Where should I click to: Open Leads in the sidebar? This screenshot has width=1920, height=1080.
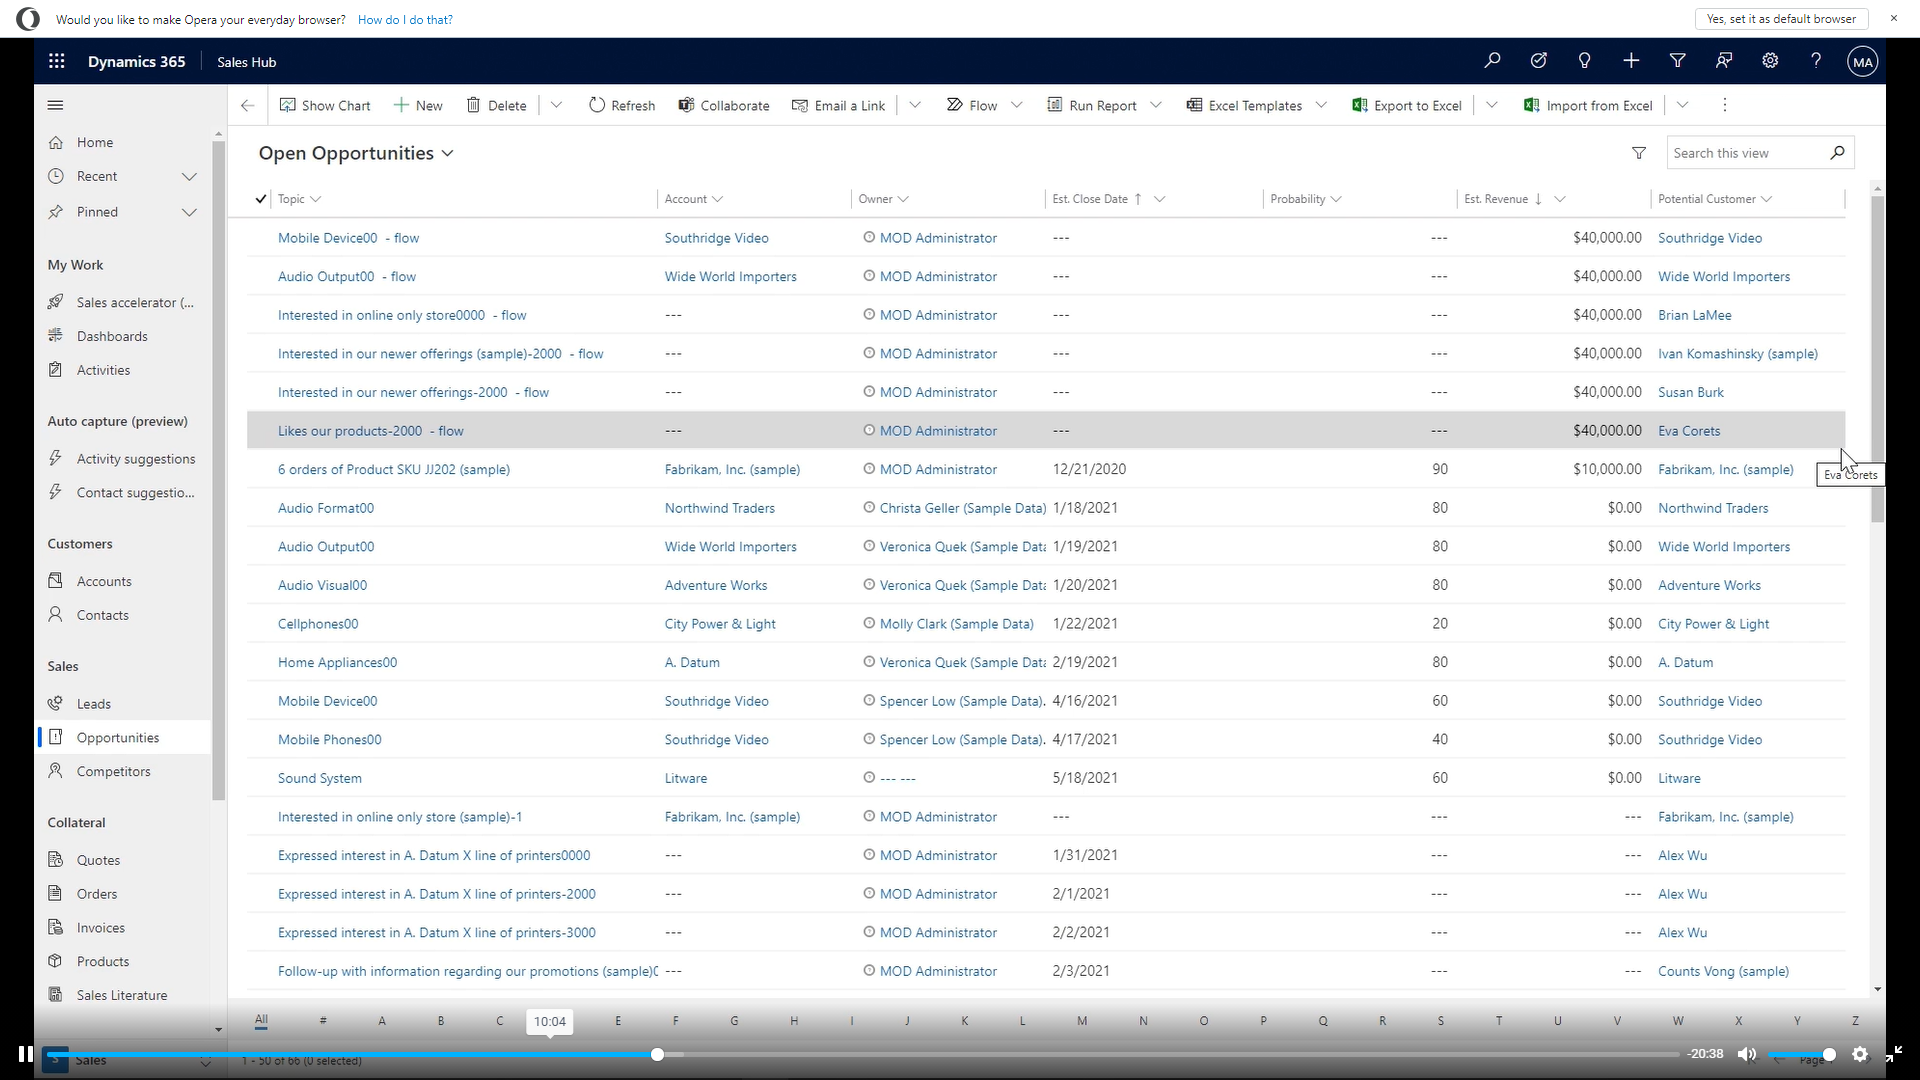tap(94, 704)
